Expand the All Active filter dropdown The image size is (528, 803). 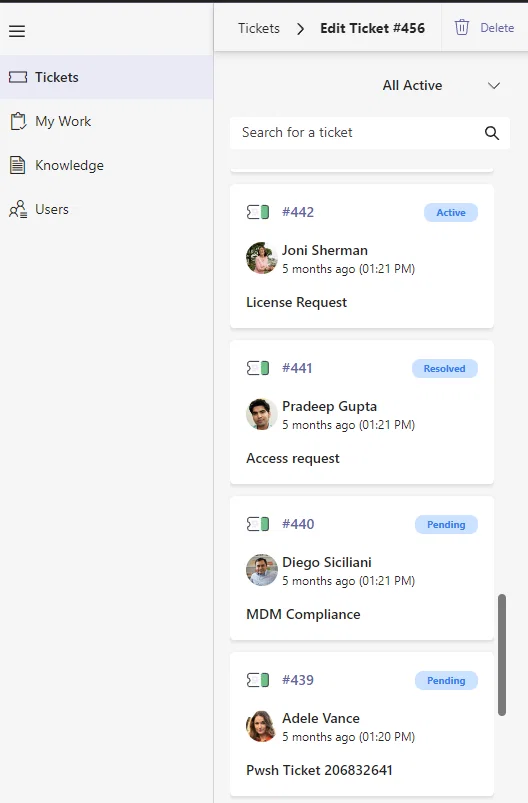point(441,86)
